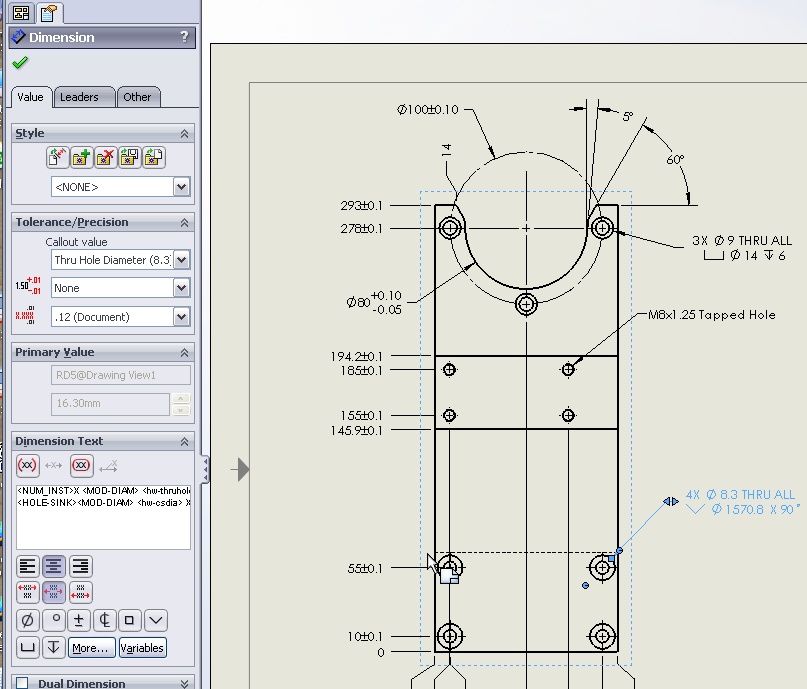The height and width of the screenshot is (689, 807).
Task: Click the center dimension icon
Action: (54, 466)
